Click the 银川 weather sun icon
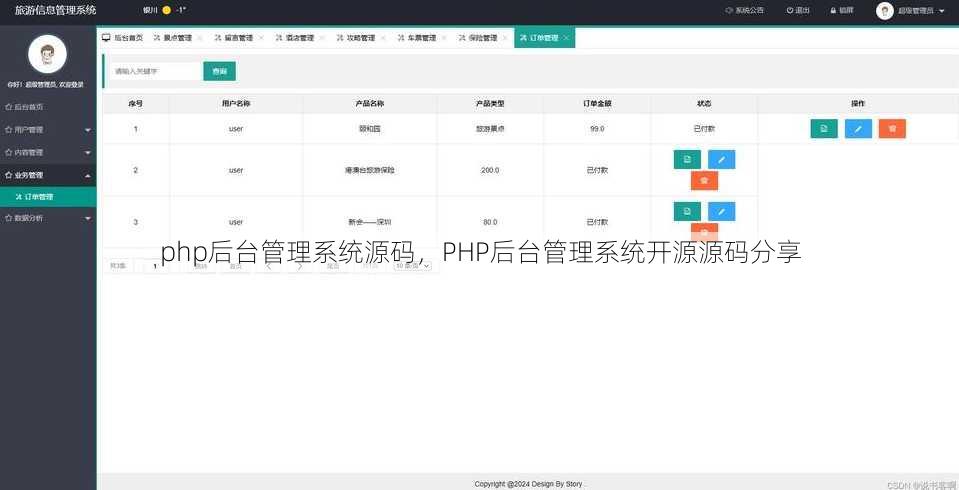Viewport: 959px width, 490px height. 166,10
